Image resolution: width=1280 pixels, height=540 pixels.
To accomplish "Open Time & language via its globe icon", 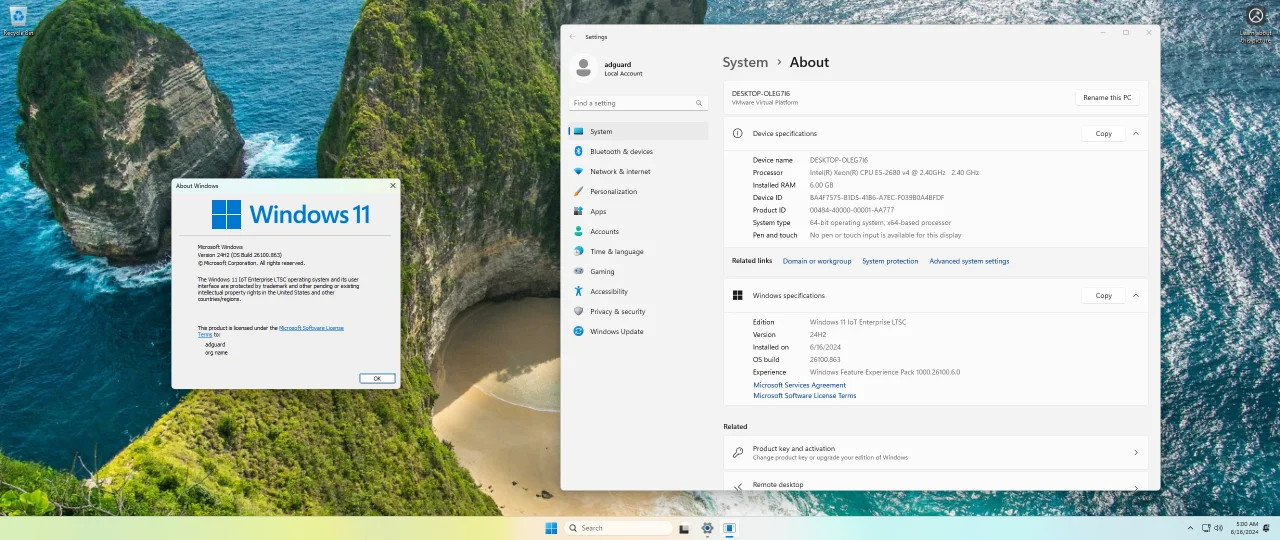I will (x=579, y=251).
